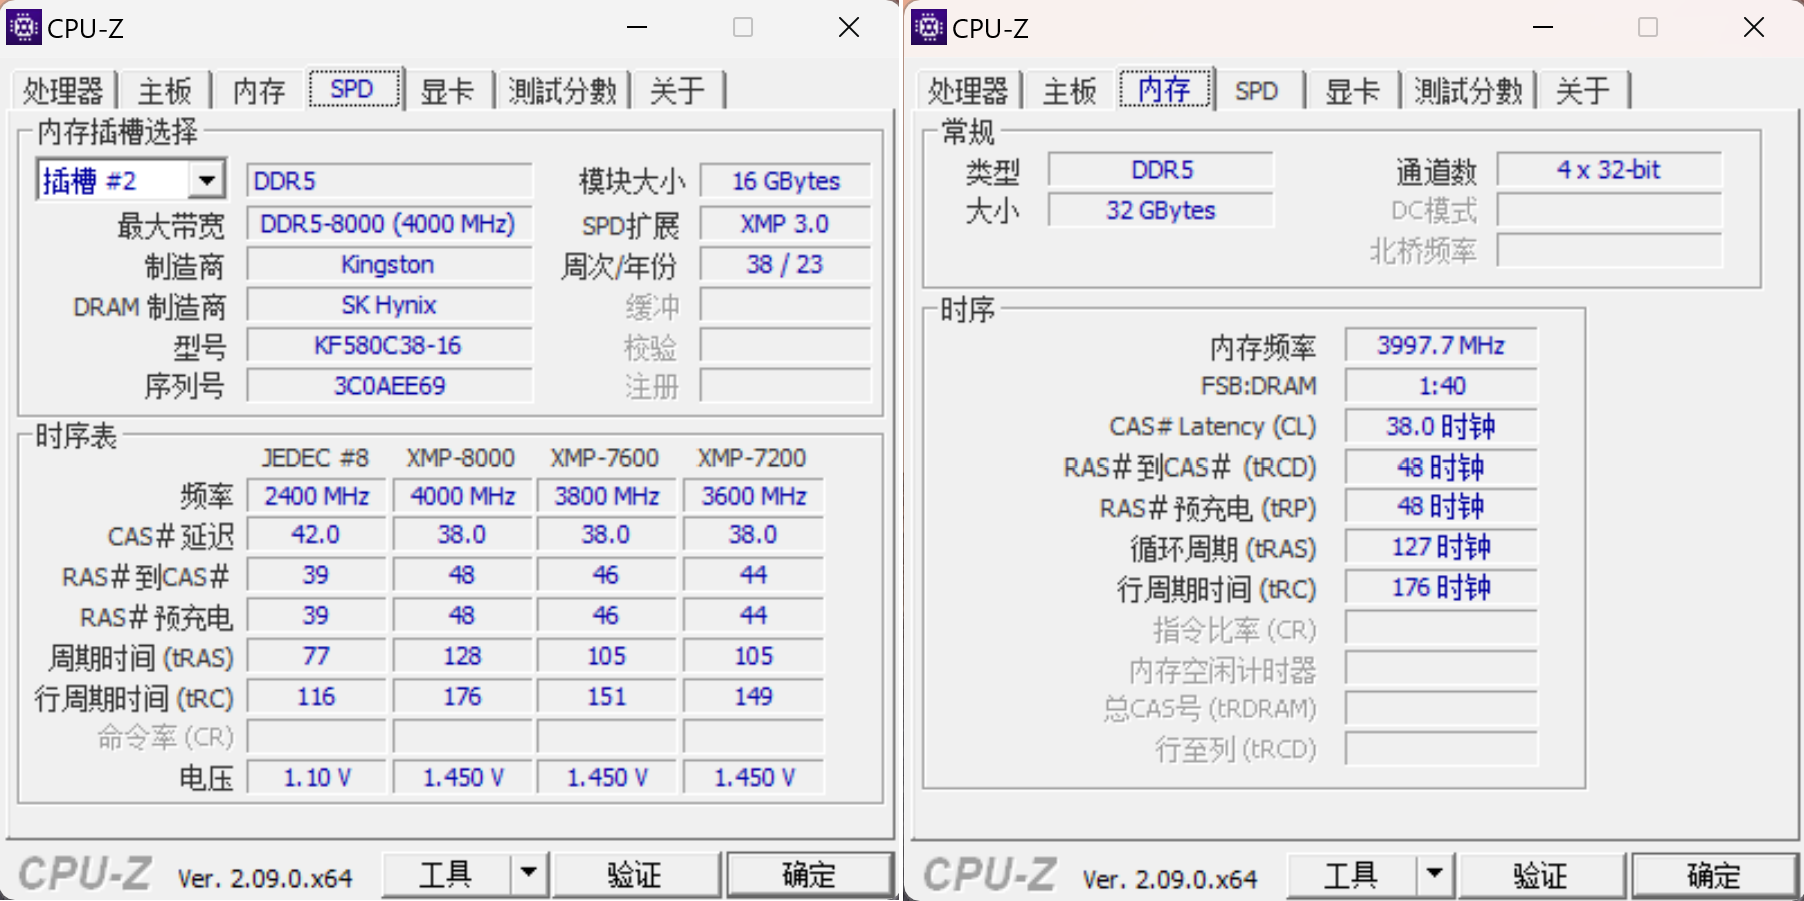Viewport: 1804px width, 901px height.
Task: Click the 176 时钟 tRC value
Action: tap(1441, 587)
